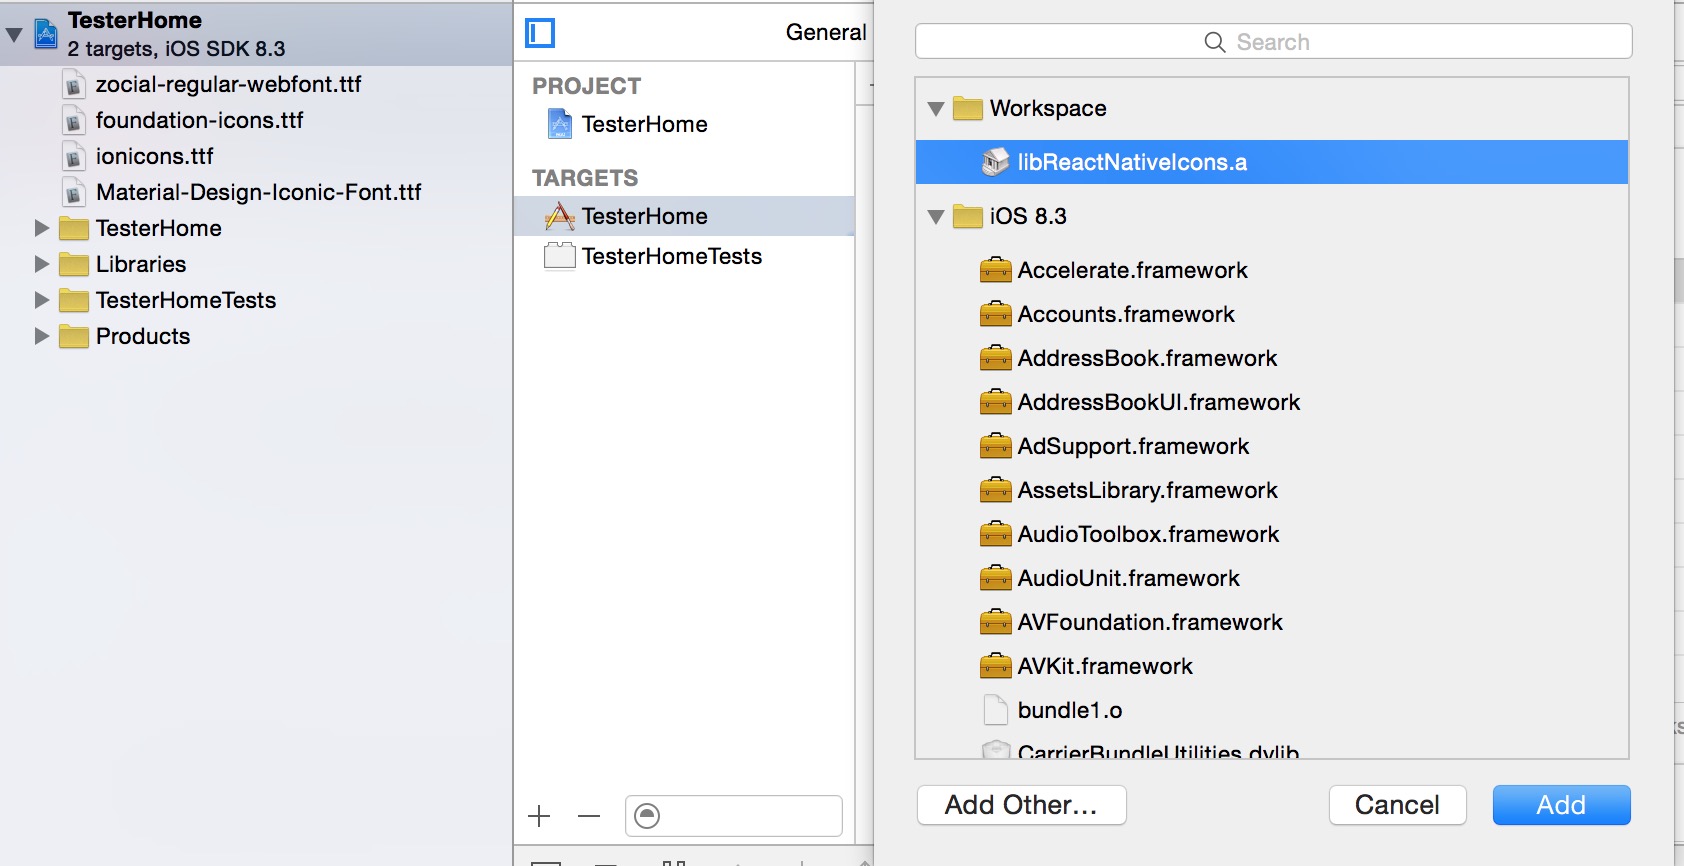Cancel the framework chooser dialog
Screen dimensions: 1684x866
coord(1397,805)
